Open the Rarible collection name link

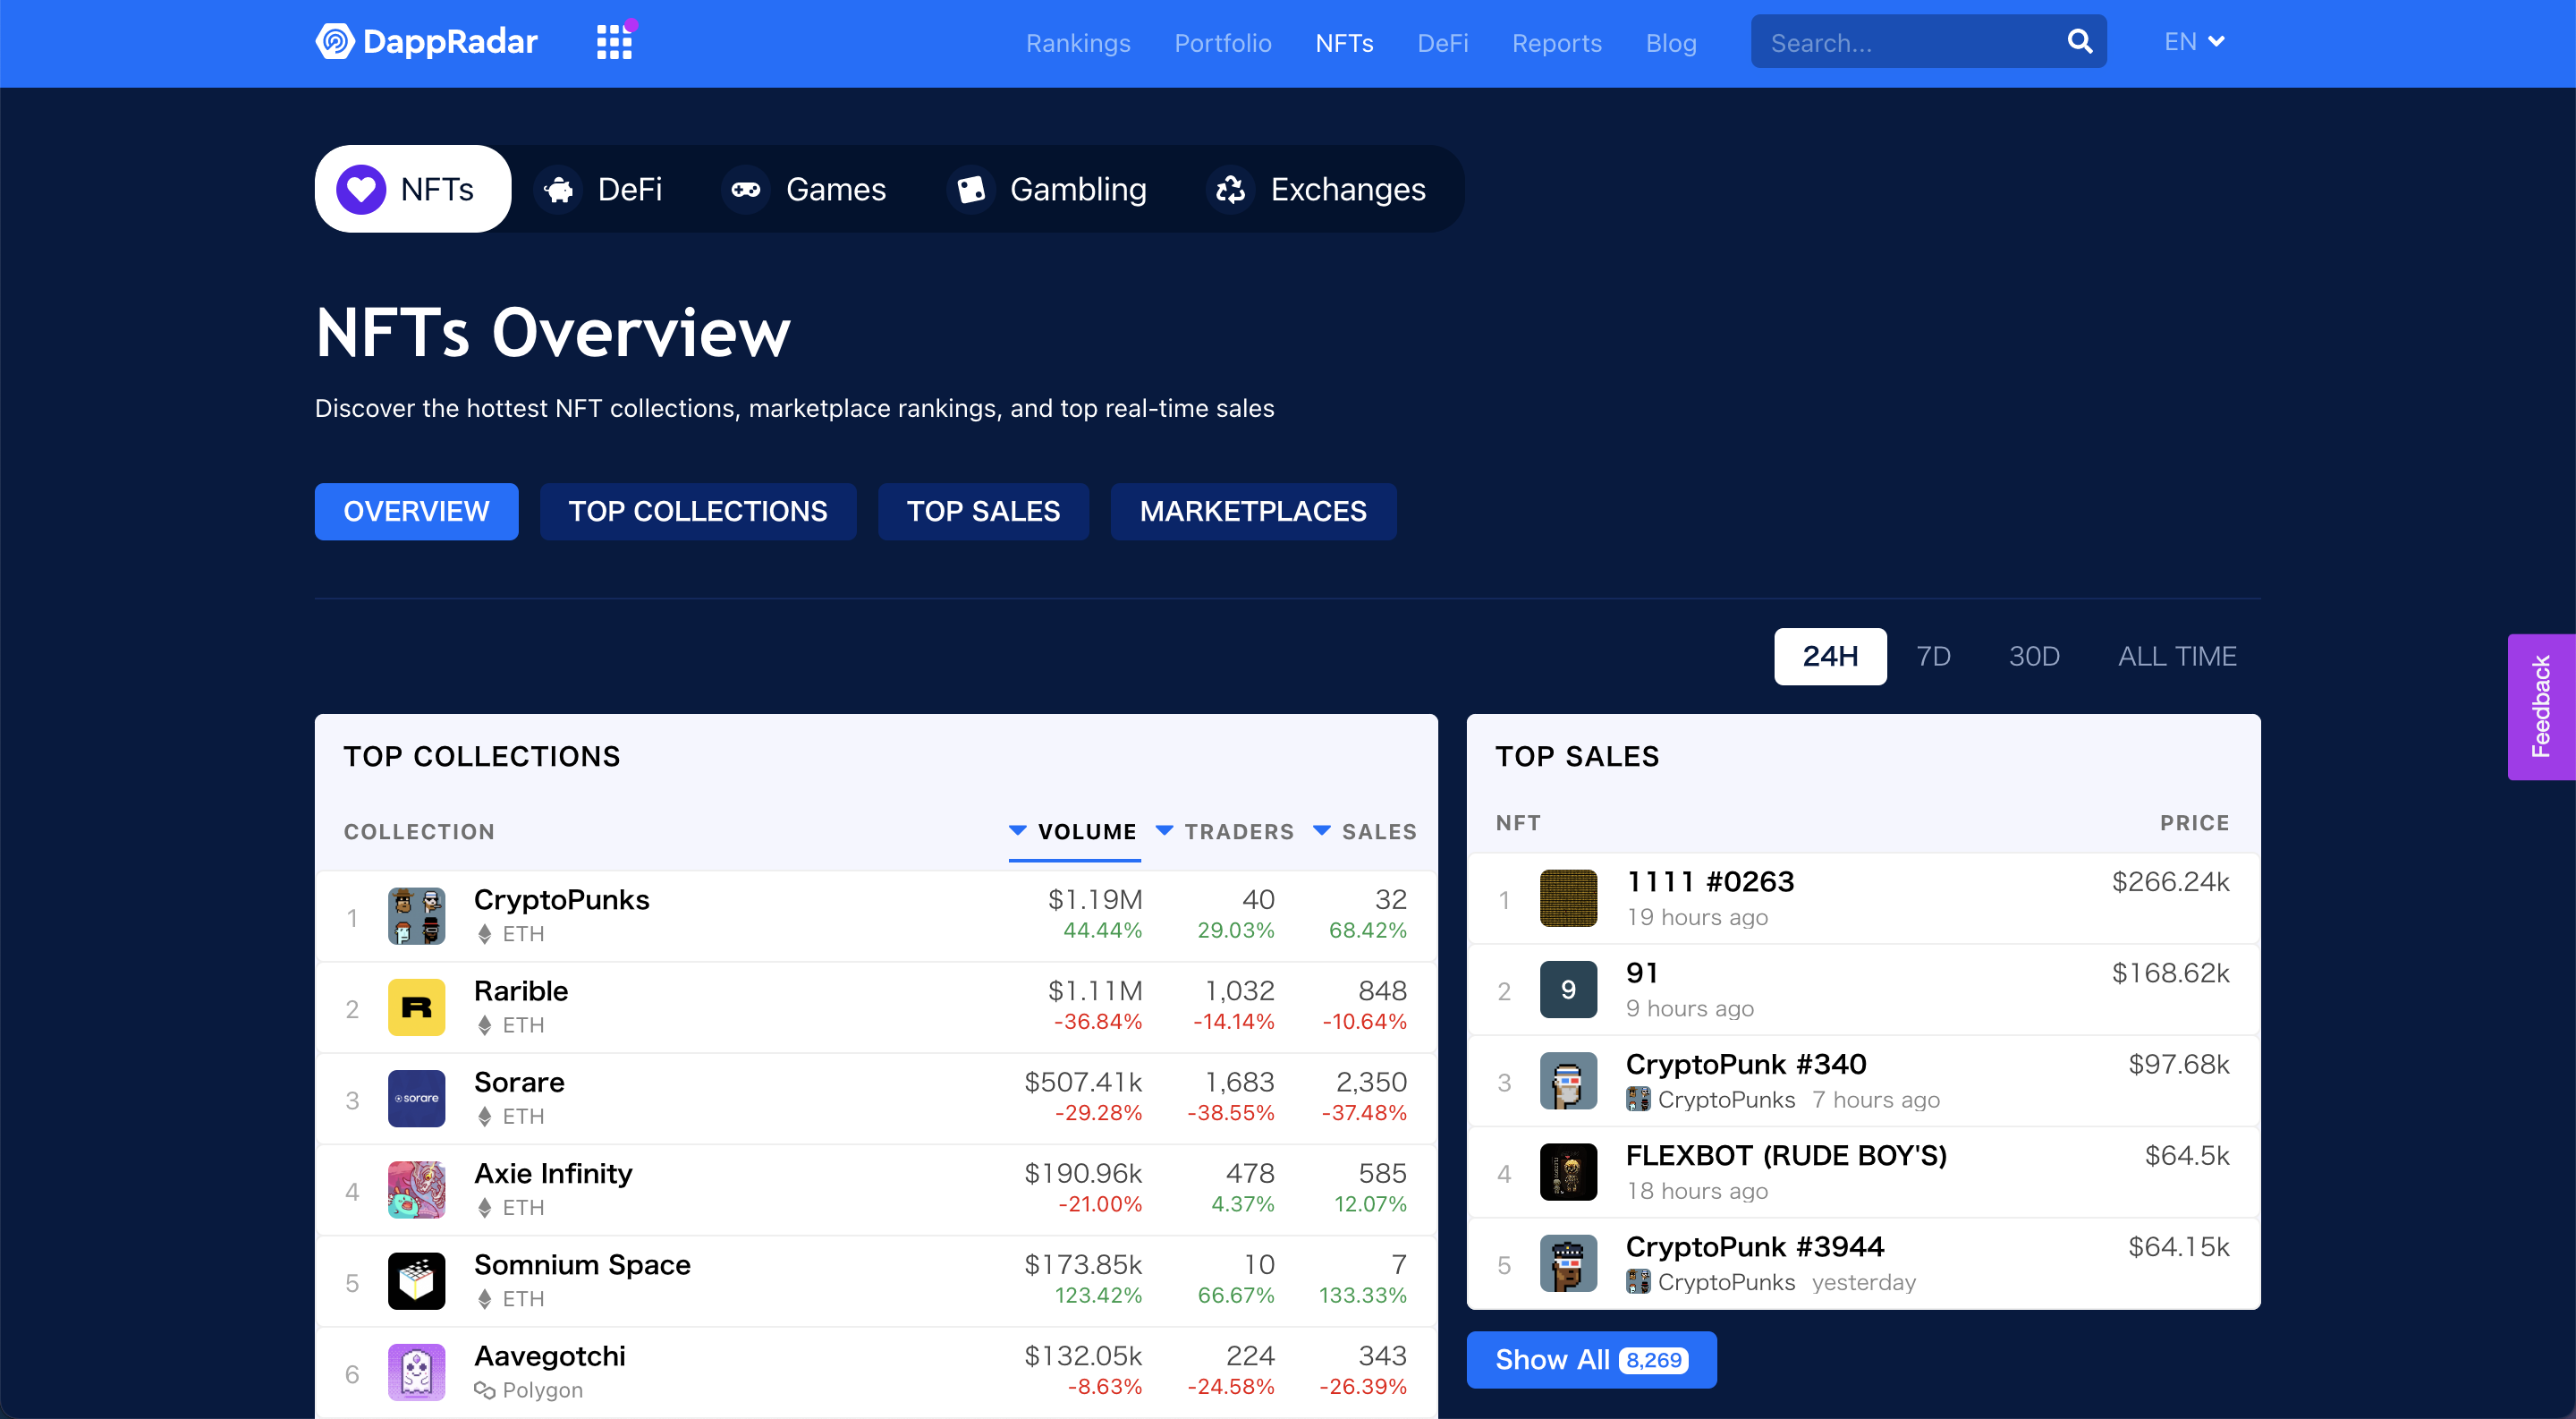521,990
